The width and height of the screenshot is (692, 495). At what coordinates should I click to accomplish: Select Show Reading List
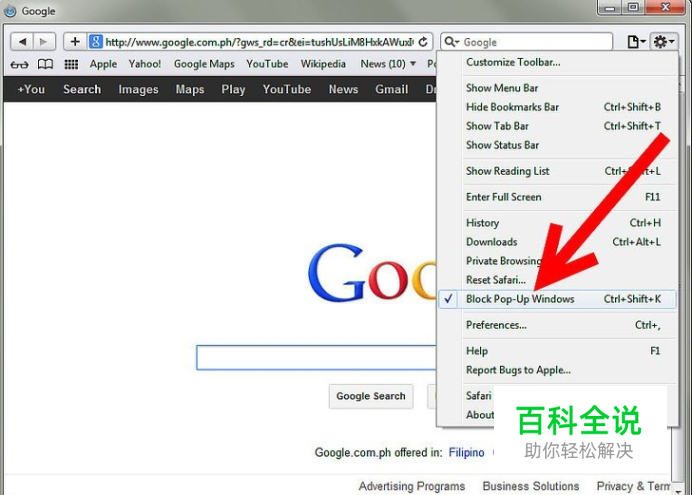[557, 171]
